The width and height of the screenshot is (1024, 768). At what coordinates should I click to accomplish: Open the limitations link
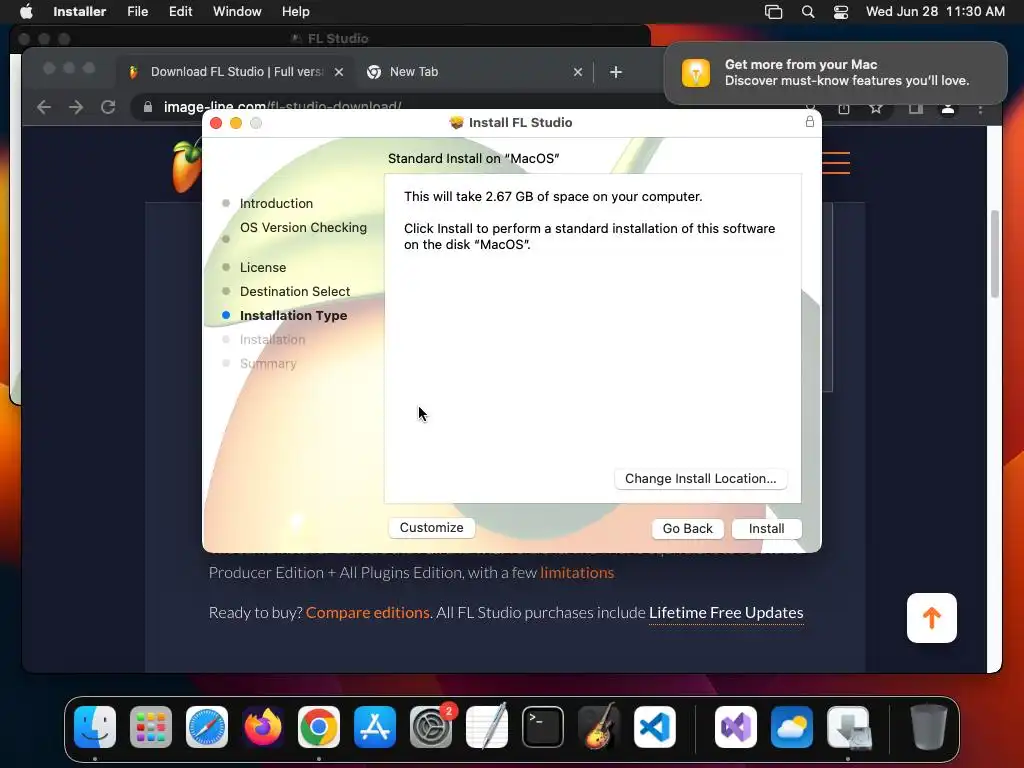pyautogui.click(x=577, y=573)
